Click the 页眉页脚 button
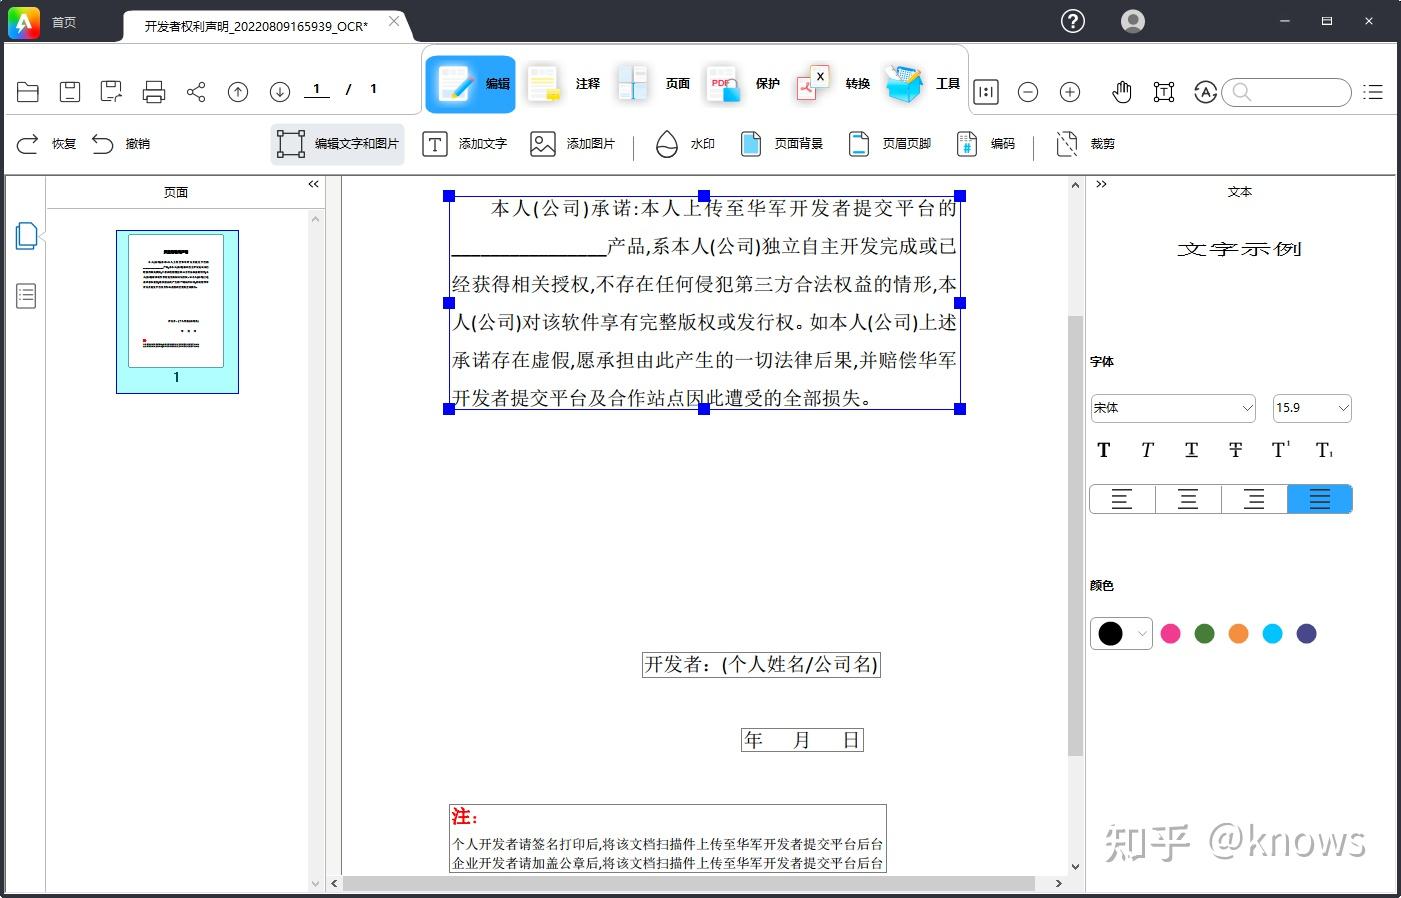This screenshot has height=898, width=1401. point(889,144)
